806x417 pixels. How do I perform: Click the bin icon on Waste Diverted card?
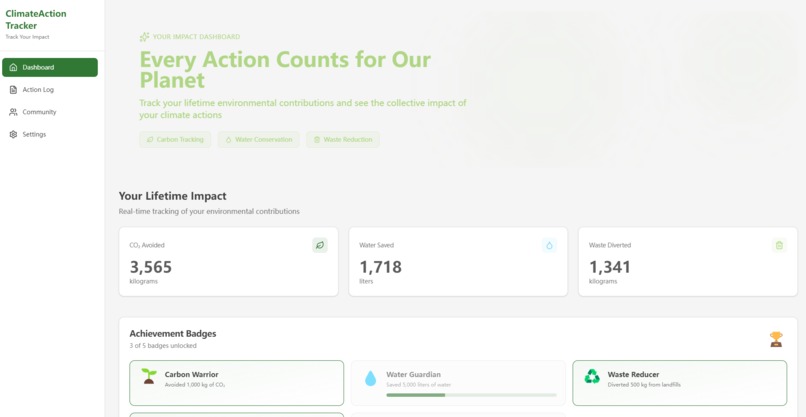click(779, 245)
